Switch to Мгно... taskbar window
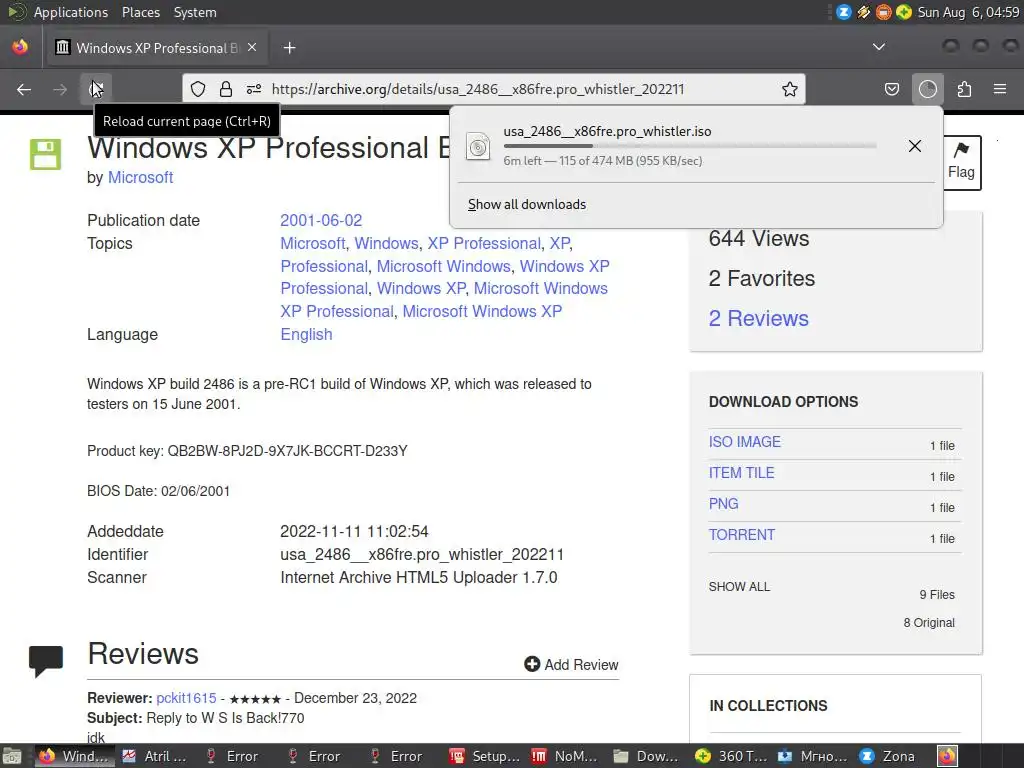Image resolution: width=1024 pixels, height=768 pixels. [814, 756]
